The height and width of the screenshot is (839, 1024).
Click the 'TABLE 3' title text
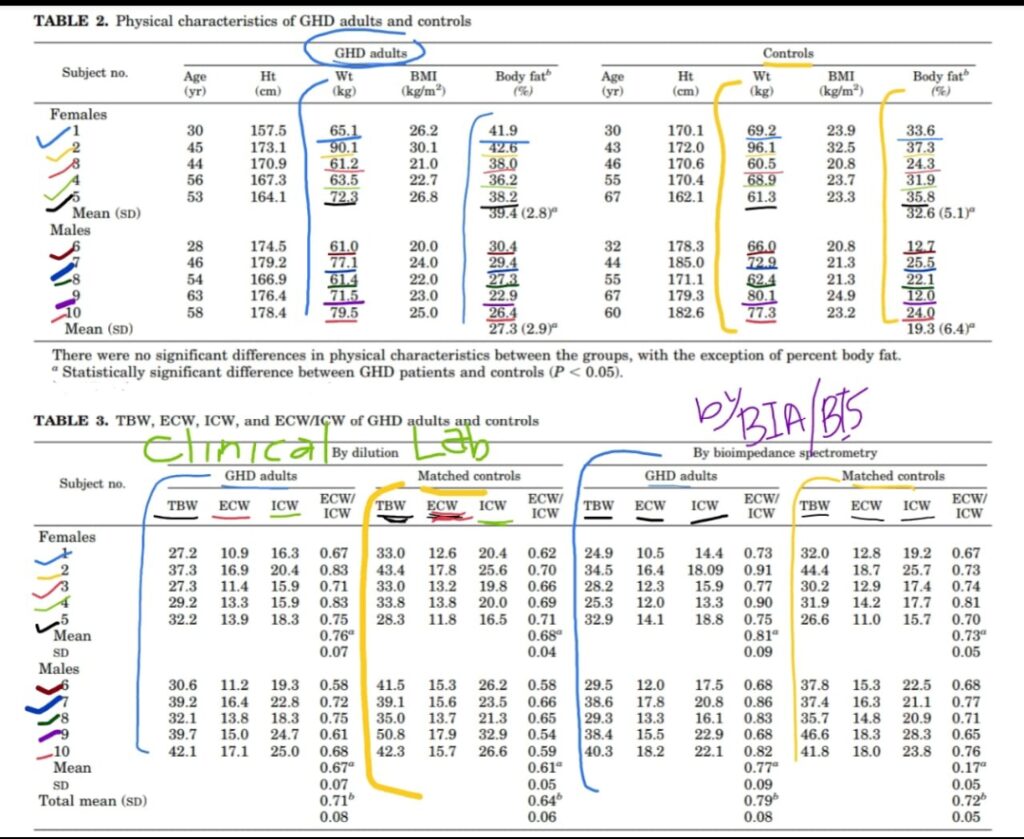point(72,421)
